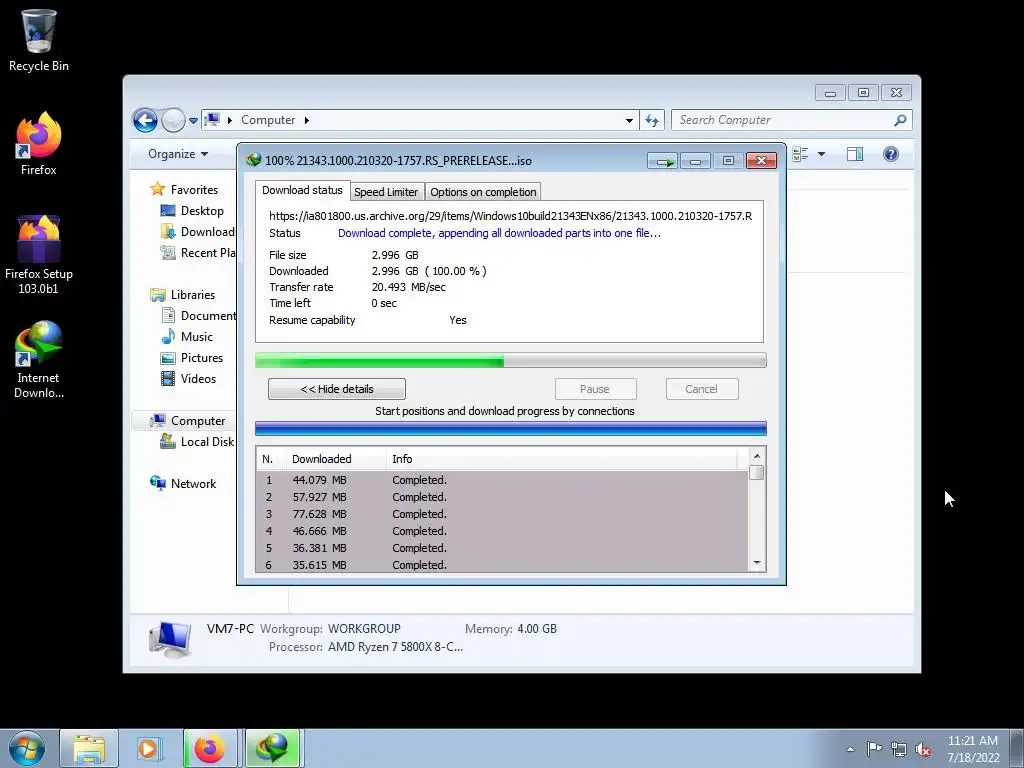Expand the address bar history dropdown
The image size is (1024, 768).
(629, 120)
